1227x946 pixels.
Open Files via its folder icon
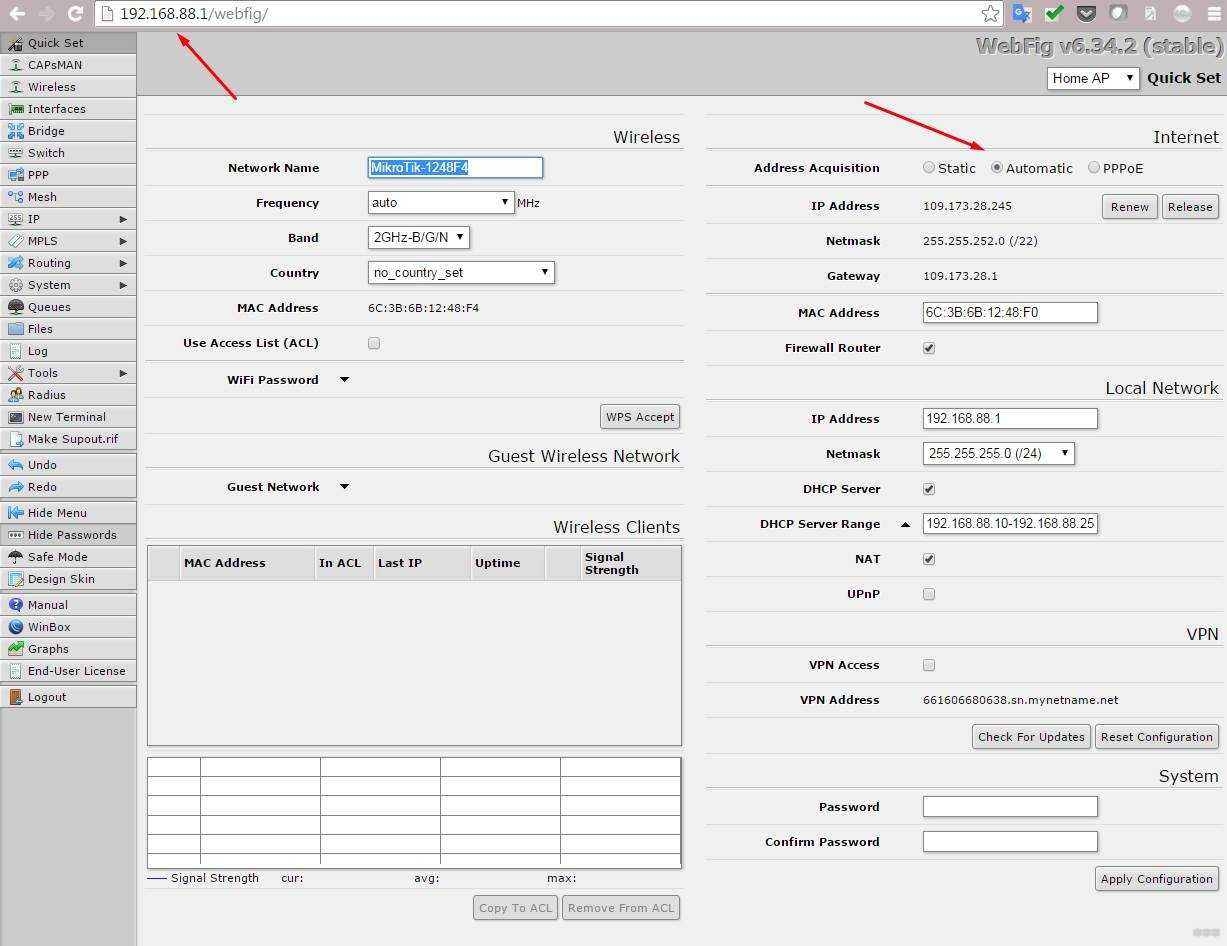16,329
